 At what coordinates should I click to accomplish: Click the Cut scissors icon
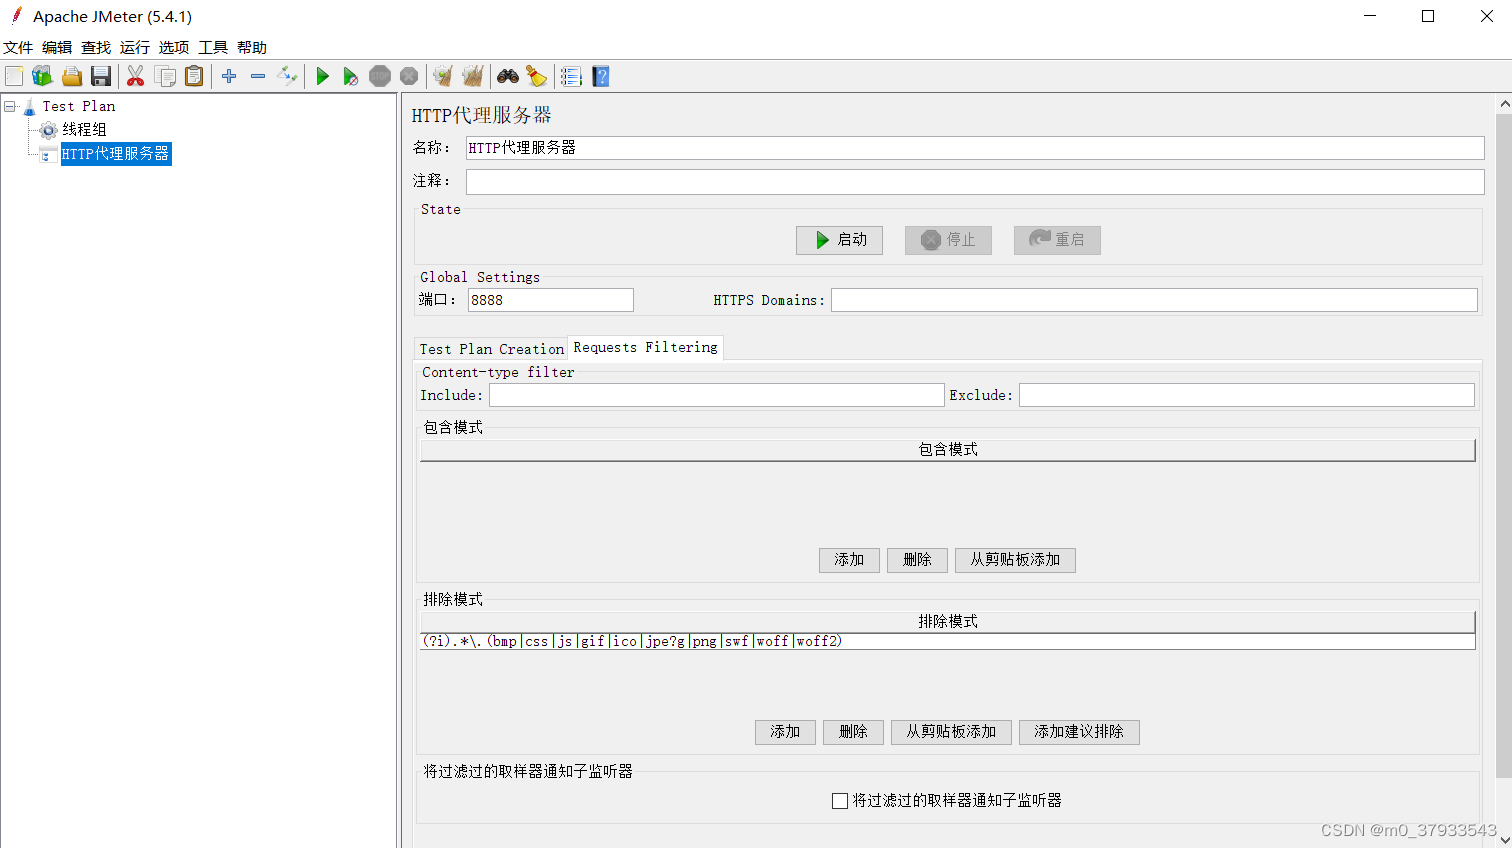[x=136, y=76]
